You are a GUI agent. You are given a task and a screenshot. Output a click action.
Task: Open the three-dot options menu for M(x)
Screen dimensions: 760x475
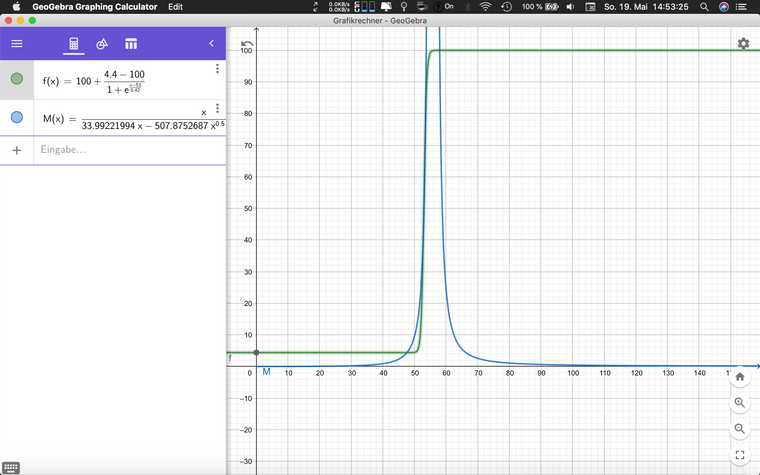click(x=217, y=108)
